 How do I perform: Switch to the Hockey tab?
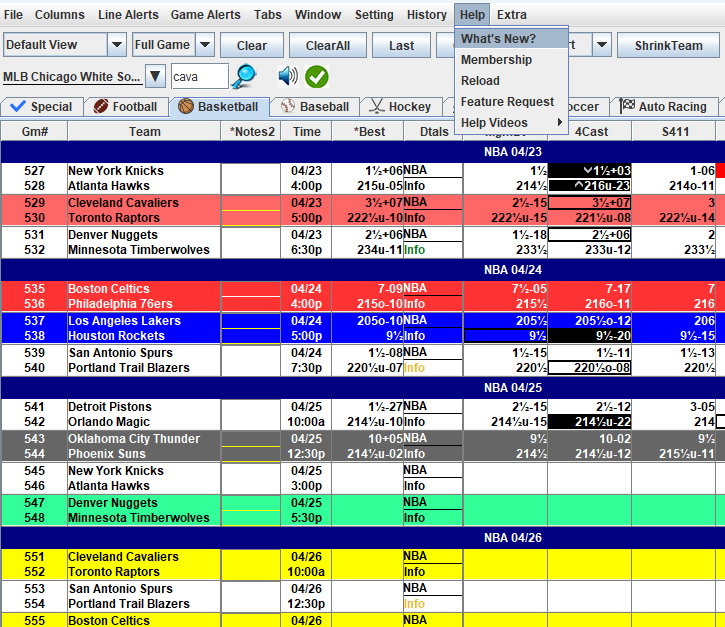pos(401,107)
